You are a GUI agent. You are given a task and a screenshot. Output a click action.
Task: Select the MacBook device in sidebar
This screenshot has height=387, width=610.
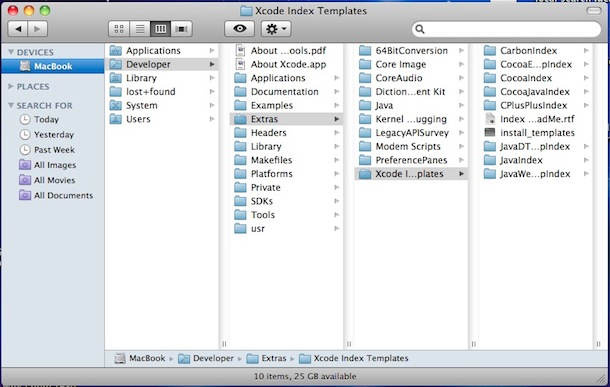click(x=52, y=66)
